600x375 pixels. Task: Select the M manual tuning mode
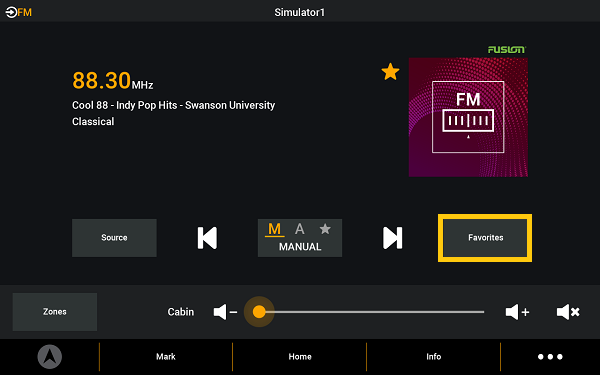[274, 229]
